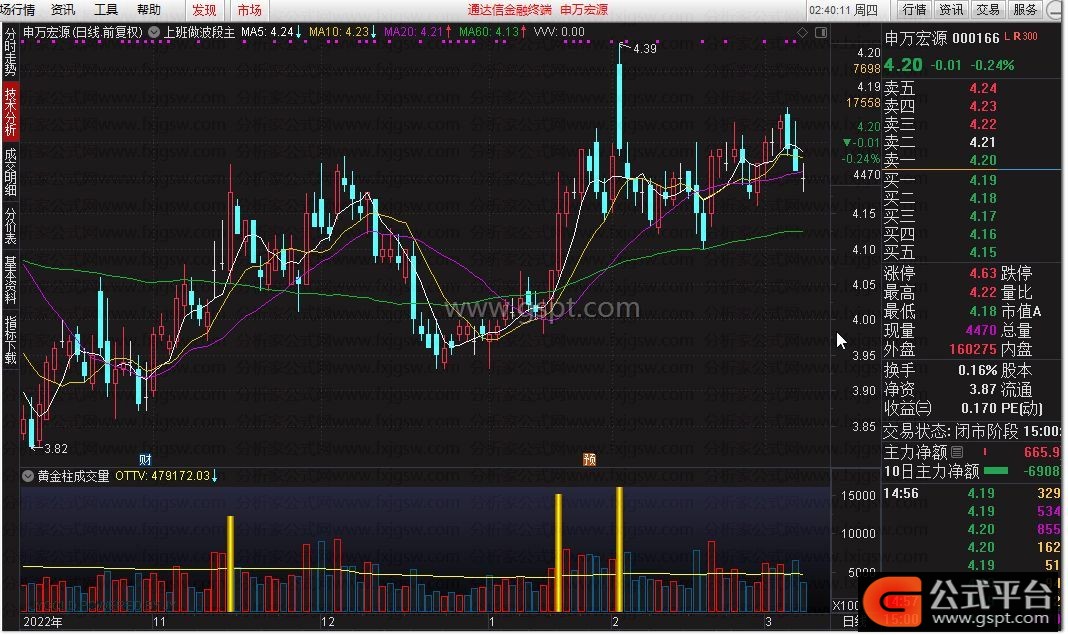Open the 工具 menu
Viewport: 1068px width, 635px height.
click(106, 10)
